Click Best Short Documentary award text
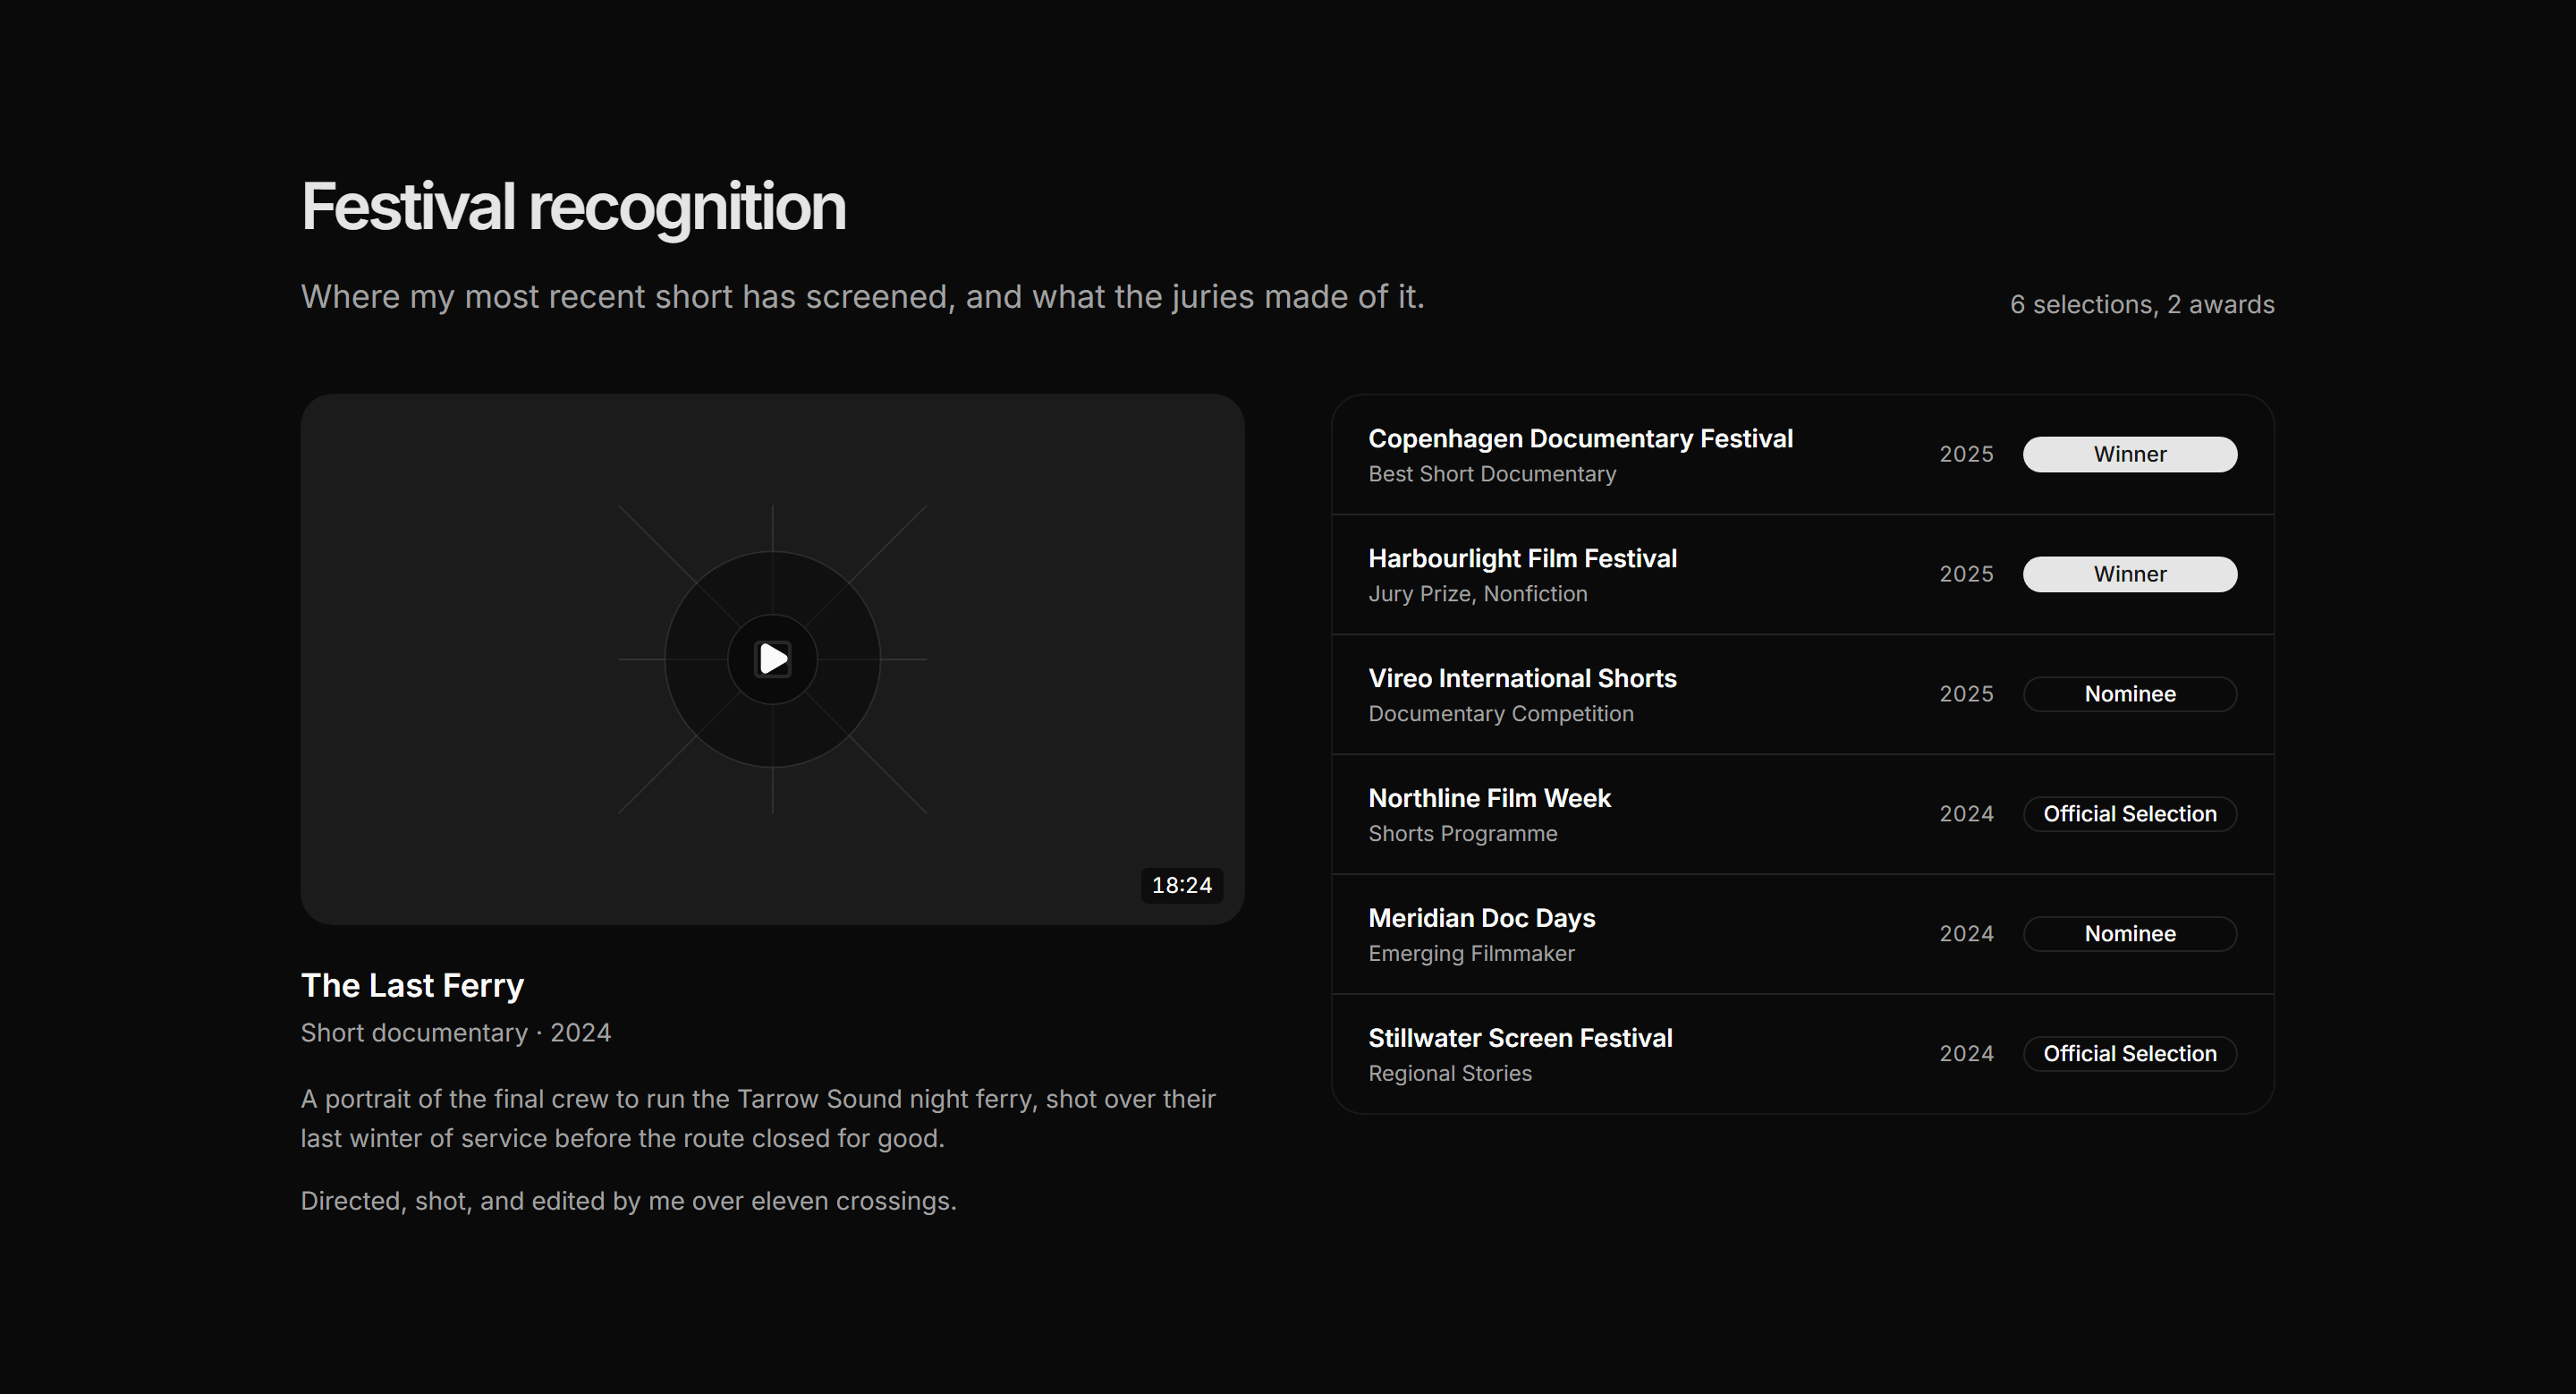Screen dimensions: 2576x1394 click(x=1492, y=474)
